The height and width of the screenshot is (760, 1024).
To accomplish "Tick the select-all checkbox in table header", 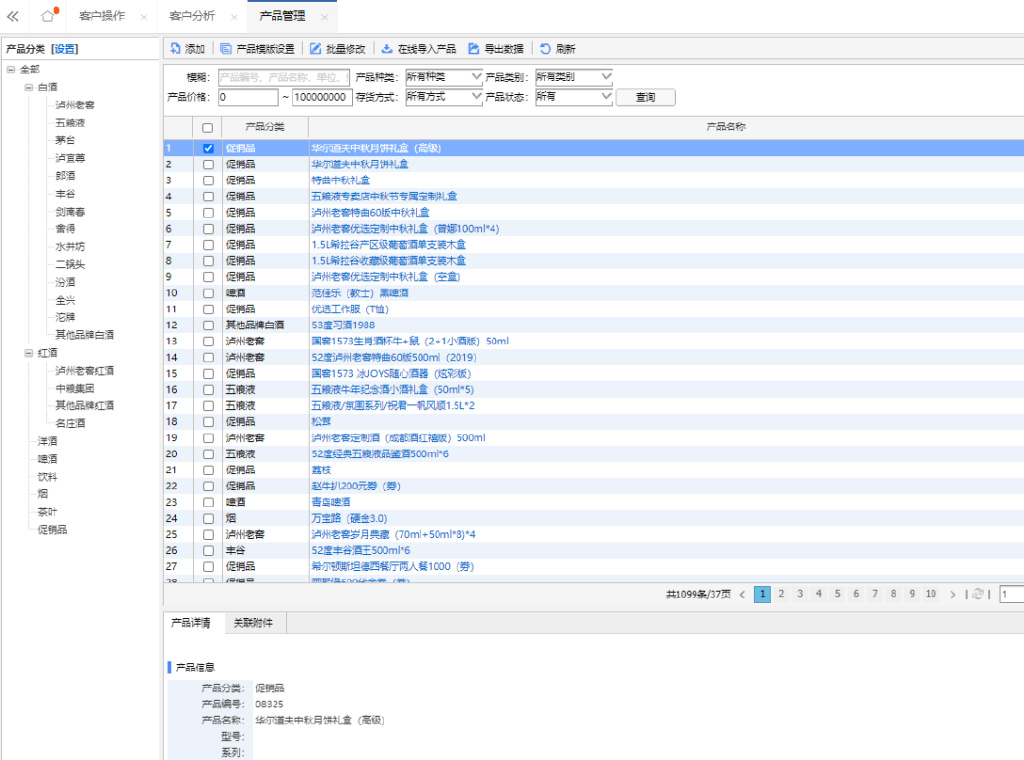I will coord(208,128).
